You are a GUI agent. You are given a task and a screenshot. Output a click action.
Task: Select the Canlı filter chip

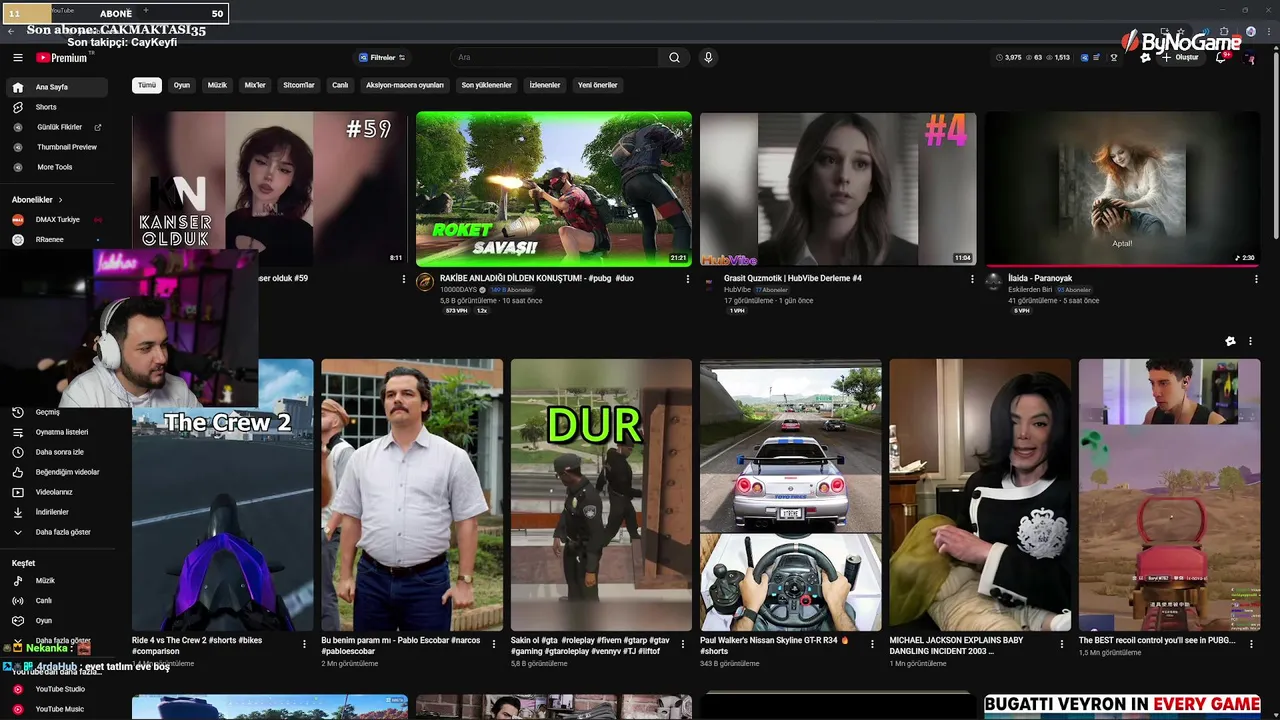[x=340, y=85]
